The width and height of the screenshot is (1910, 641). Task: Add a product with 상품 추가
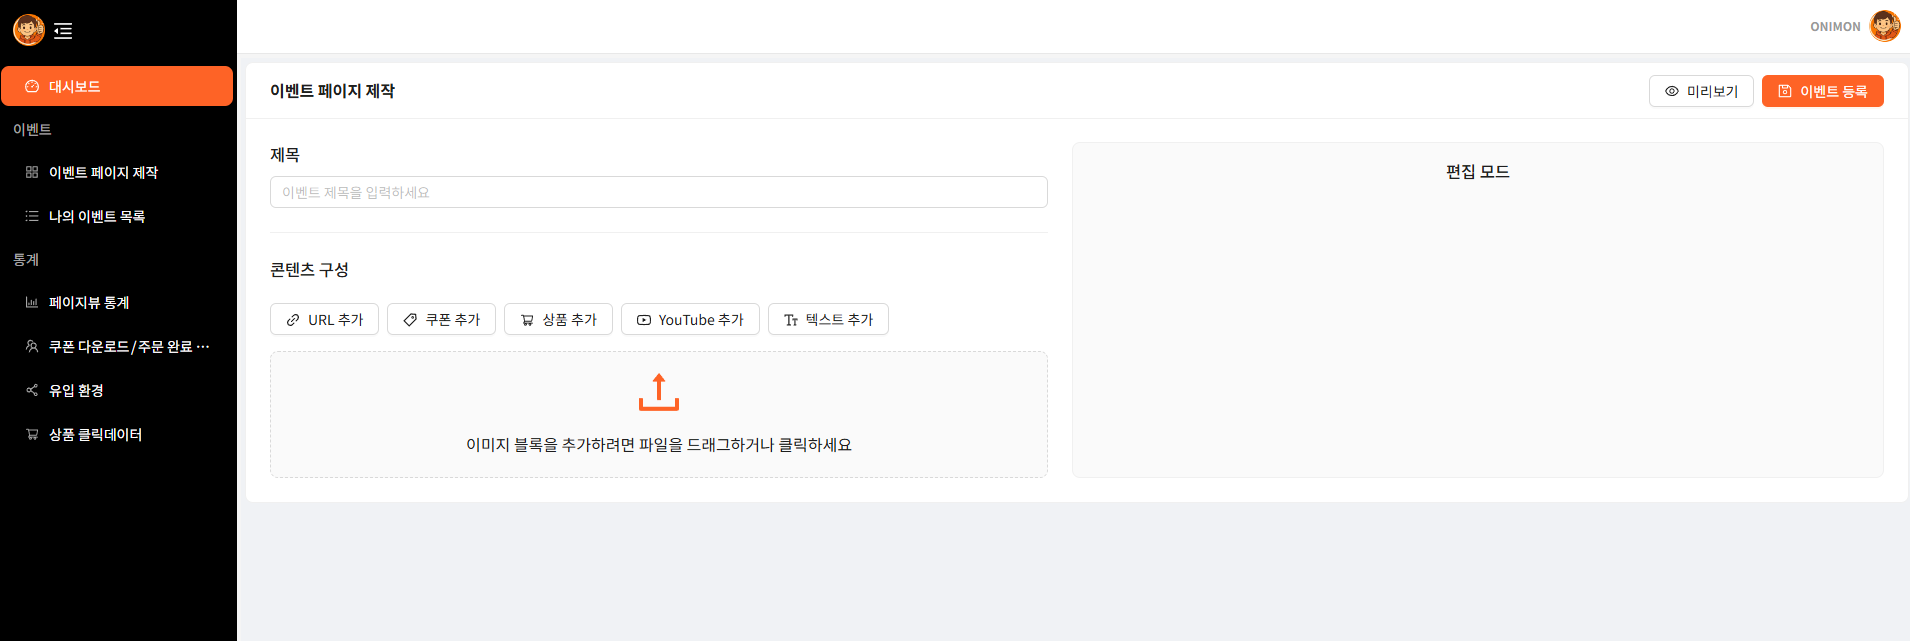(x=558, y=320)
